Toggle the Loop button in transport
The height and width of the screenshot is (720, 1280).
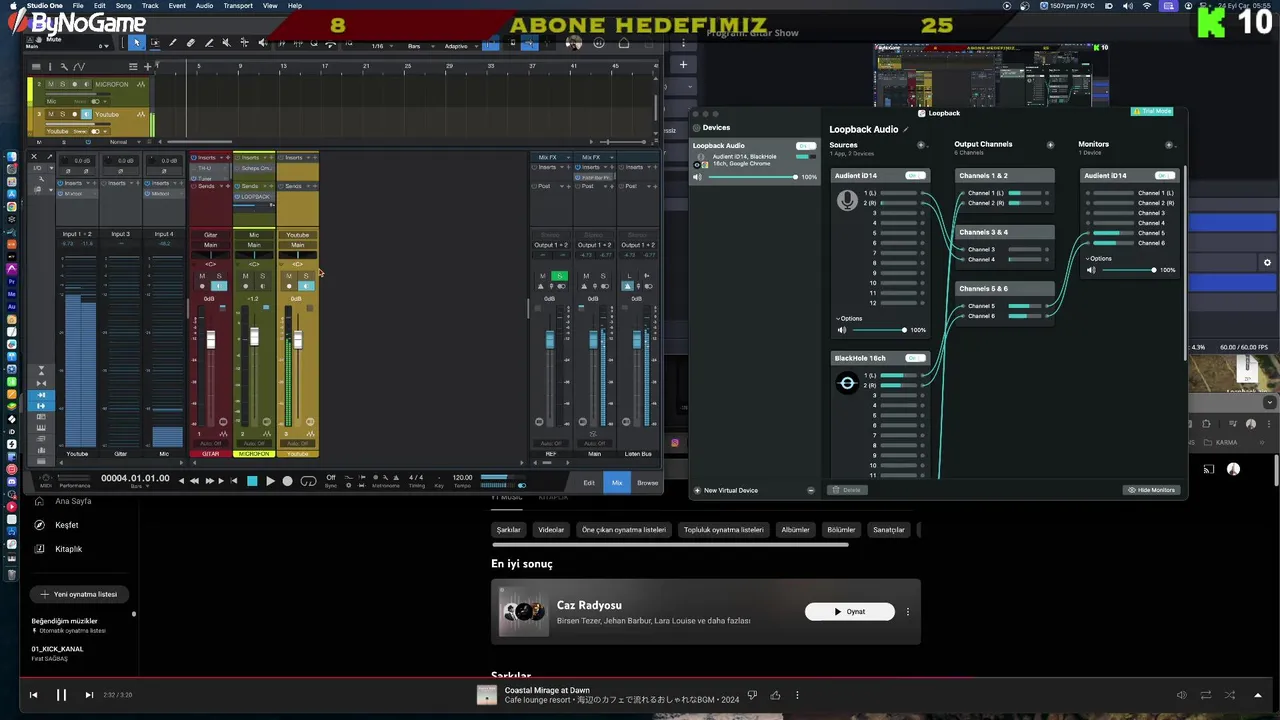(x=308, y=481)
